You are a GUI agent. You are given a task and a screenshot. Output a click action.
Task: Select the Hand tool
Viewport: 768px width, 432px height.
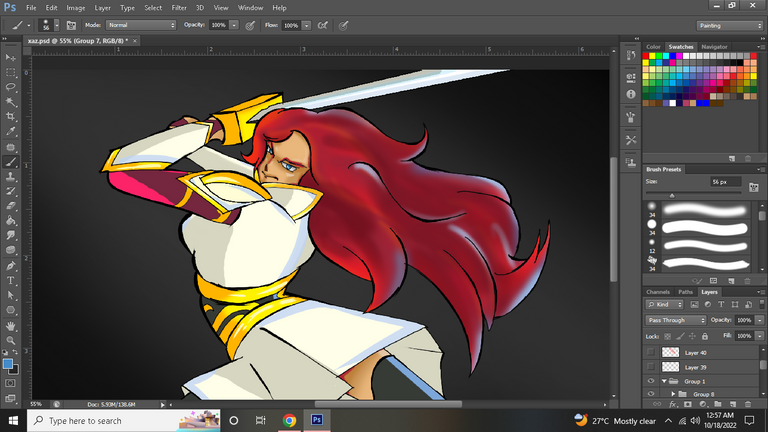click(10, 326)
